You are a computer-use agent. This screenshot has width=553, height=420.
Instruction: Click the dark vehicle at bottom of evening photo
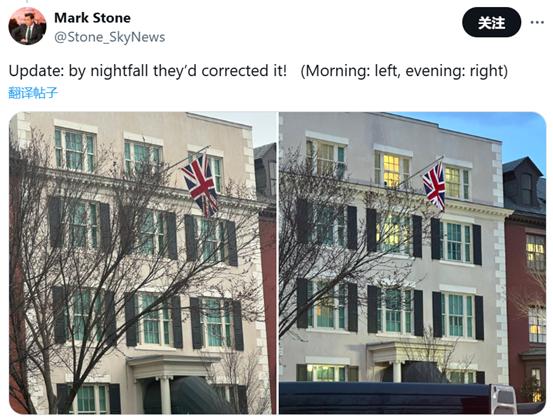(385, 398)
